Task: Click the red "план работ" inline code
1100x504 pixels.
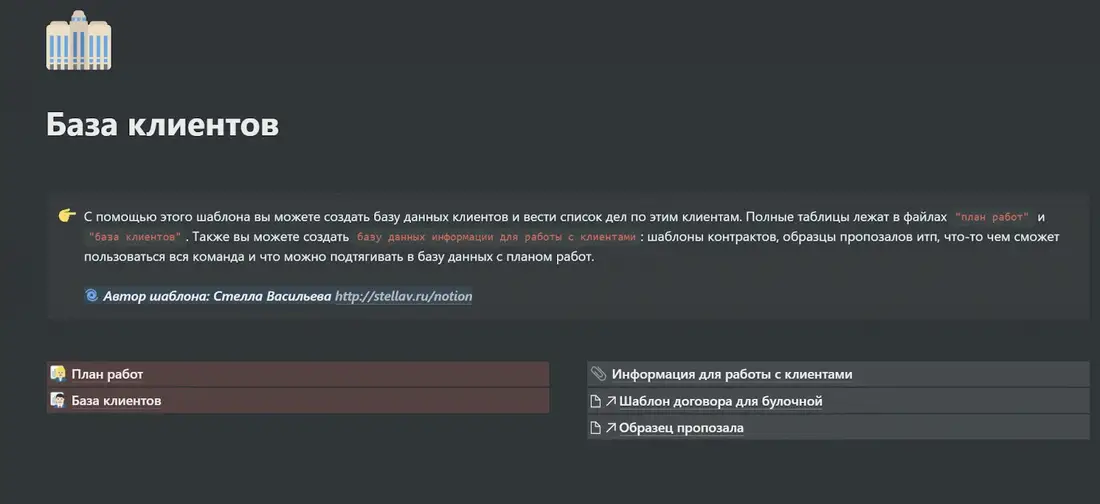Action: point(992,217)
